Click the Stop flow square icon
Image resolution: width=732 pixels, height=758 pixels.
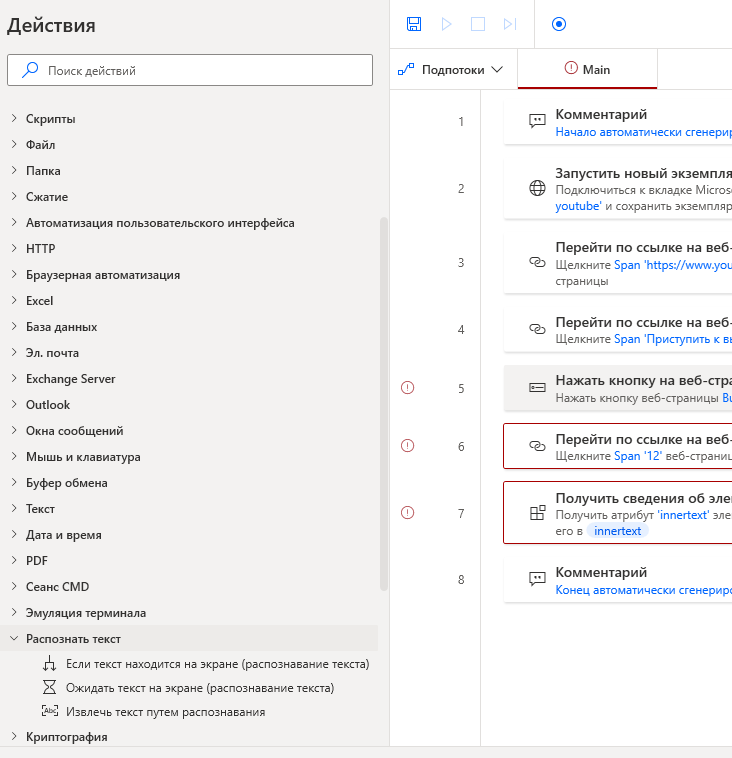(478, 24)
